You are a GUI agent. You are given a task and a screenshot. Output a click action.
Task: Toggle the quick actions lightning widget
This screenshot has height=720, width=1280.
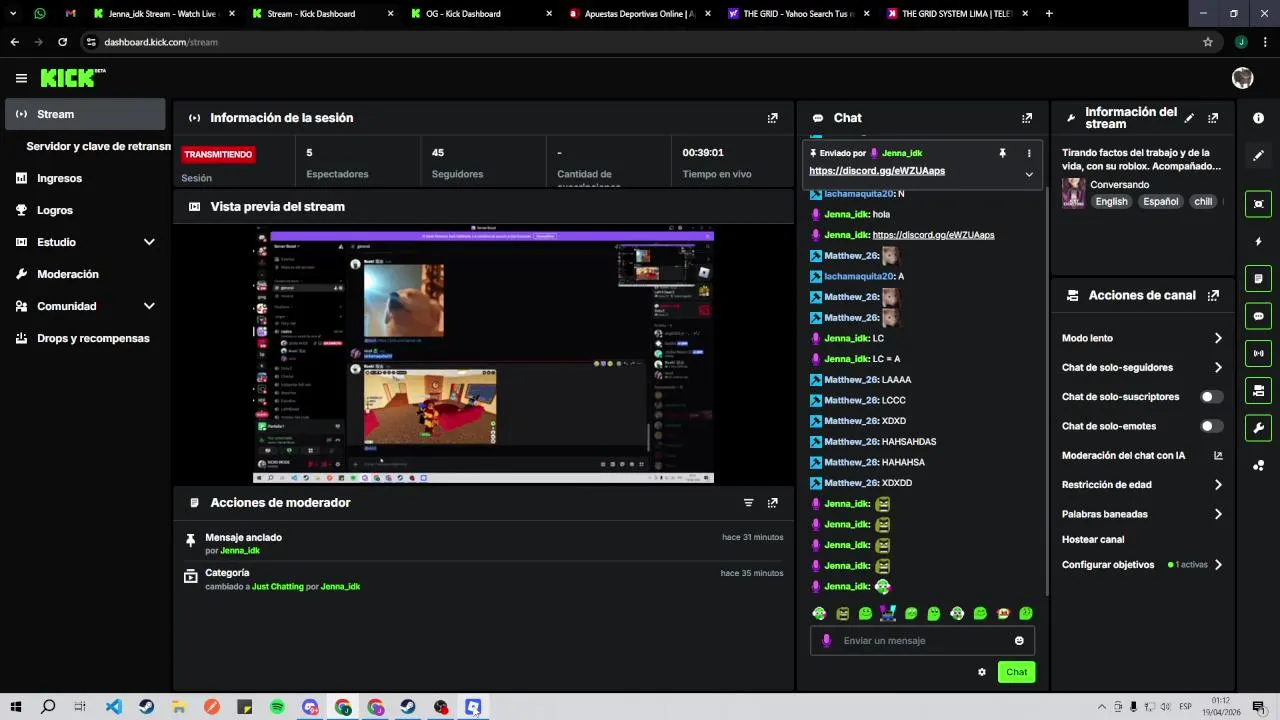pos(1258,242)
